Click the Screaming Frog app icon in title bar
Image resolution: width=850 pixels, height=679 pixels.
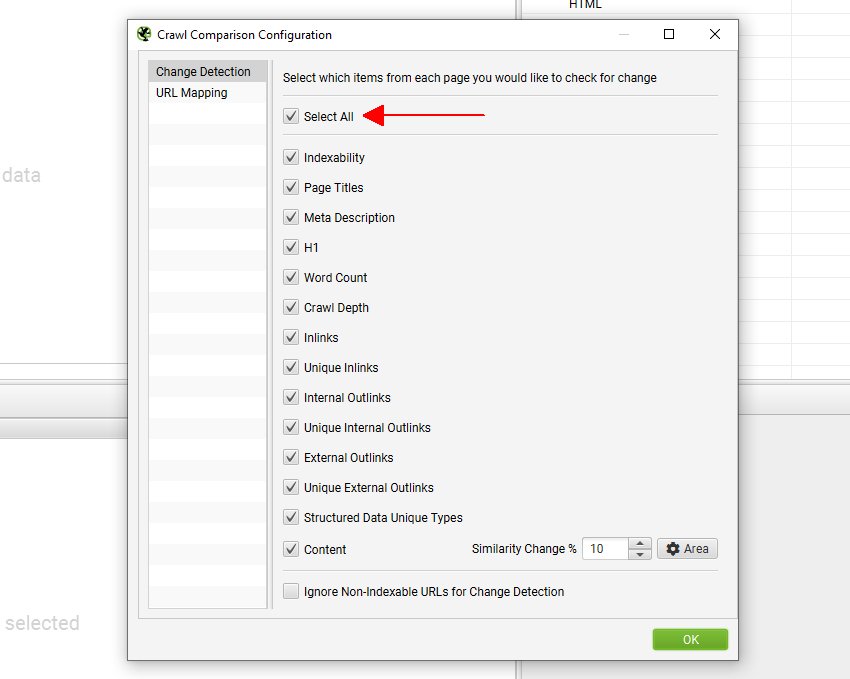pos(144,34)
